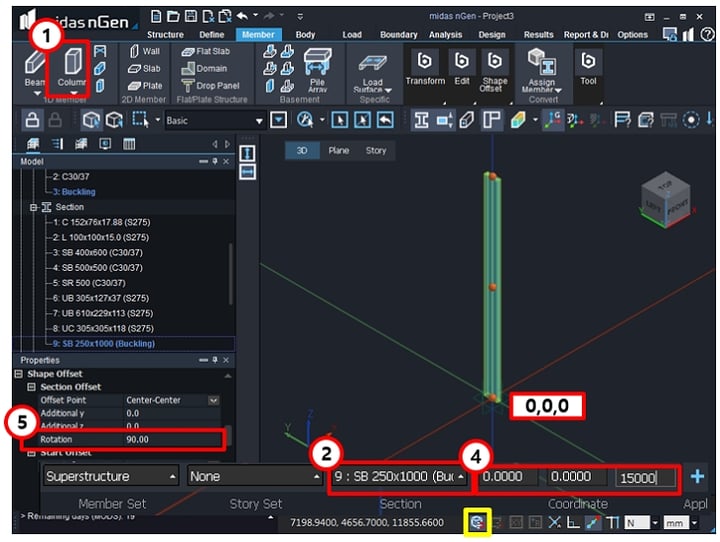The height and width of the screenshot is (542, 720).
Task: Click the help question mark icon
Action: coord(707,34)
